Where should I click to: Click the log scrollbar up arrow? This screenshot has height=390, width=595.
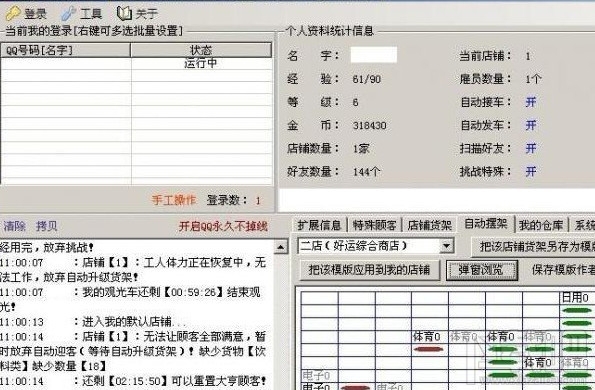tap(280, 247)
